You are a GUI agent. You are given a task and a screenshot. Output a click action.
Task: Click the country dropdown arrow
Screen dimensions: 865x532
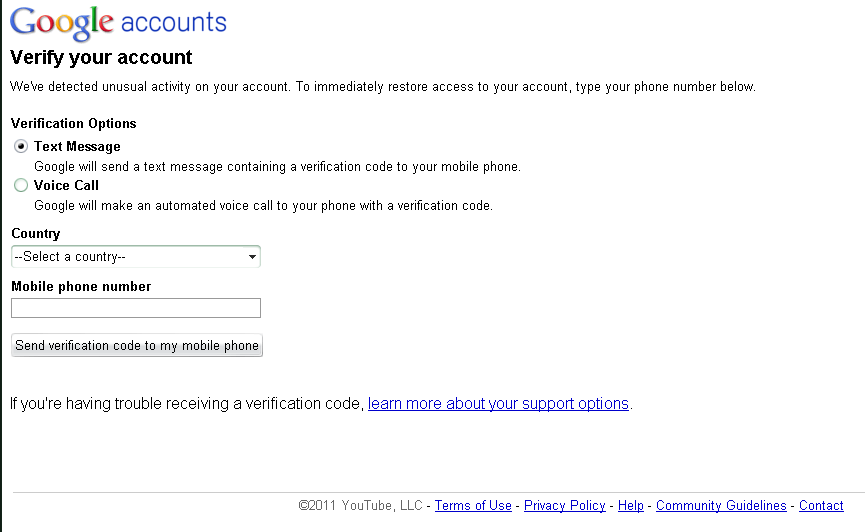coord(252,257)
